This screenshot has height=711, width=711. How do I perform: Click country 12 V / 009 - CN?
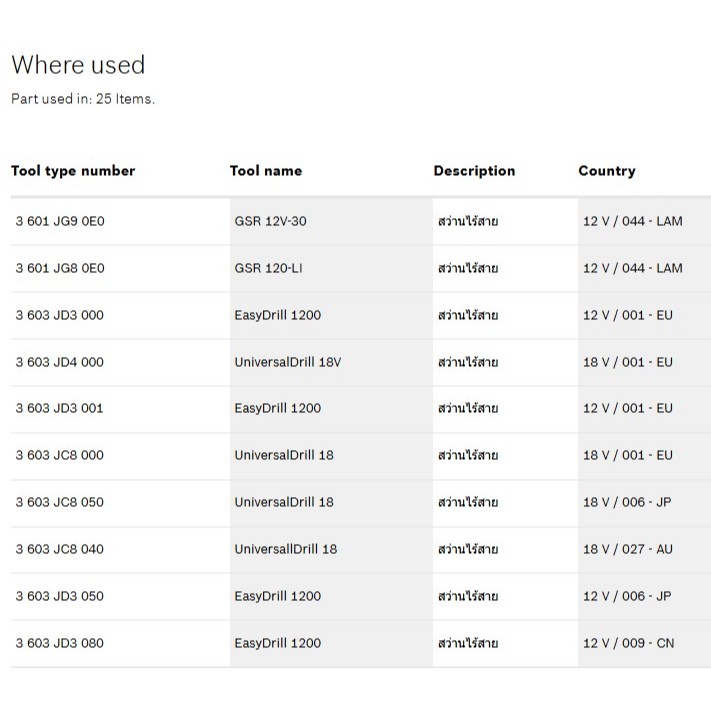pyautogui.click(x=629, y=643)
